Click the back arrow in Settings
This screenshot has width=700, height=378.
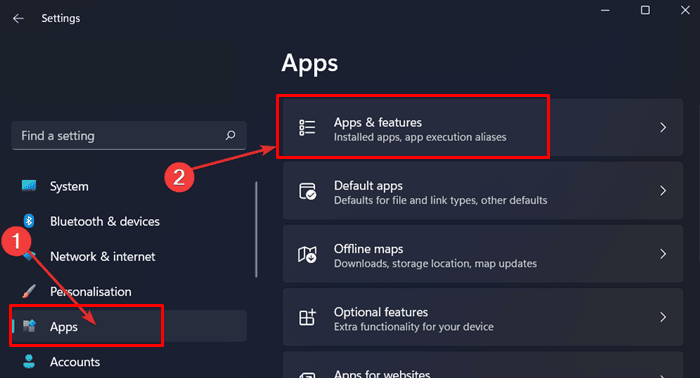[x=18, y=18]
